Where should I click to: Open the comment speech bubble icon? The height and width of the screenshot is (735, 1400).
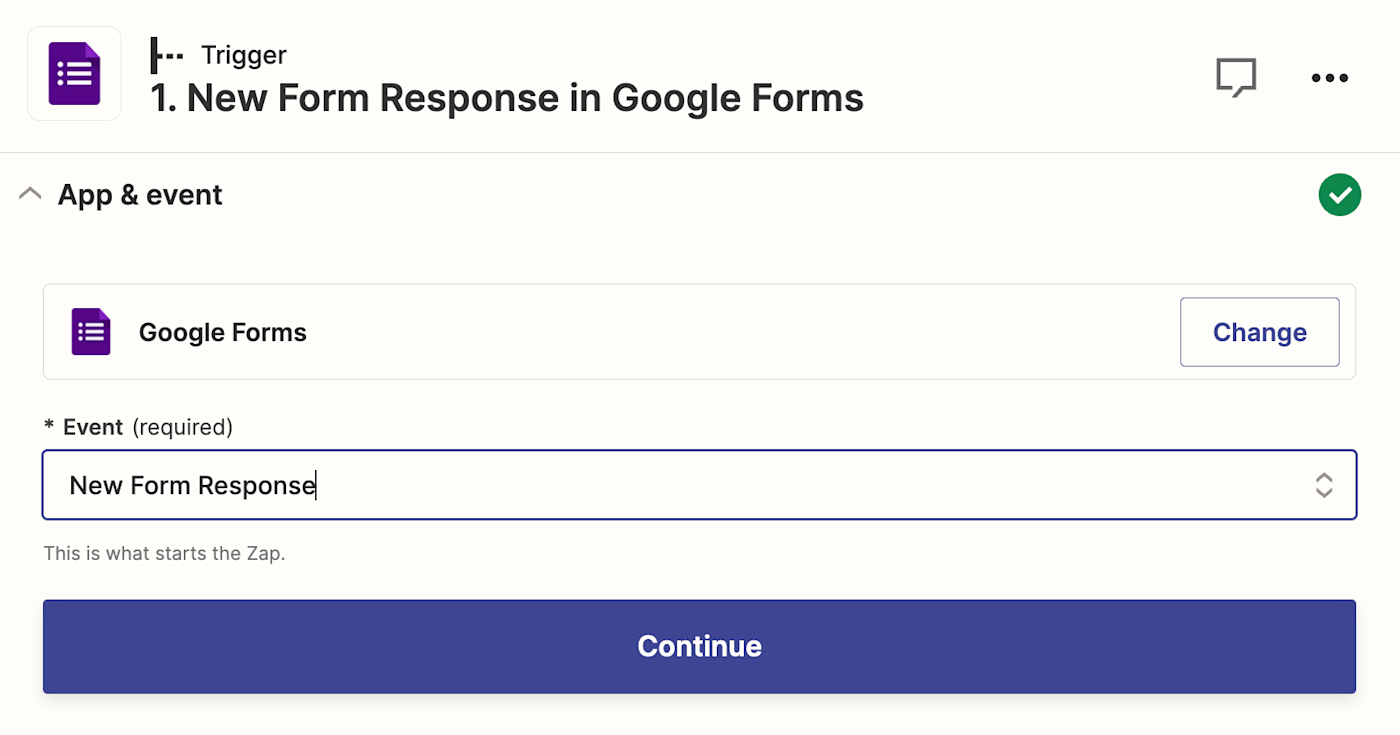coord(1235,77)
